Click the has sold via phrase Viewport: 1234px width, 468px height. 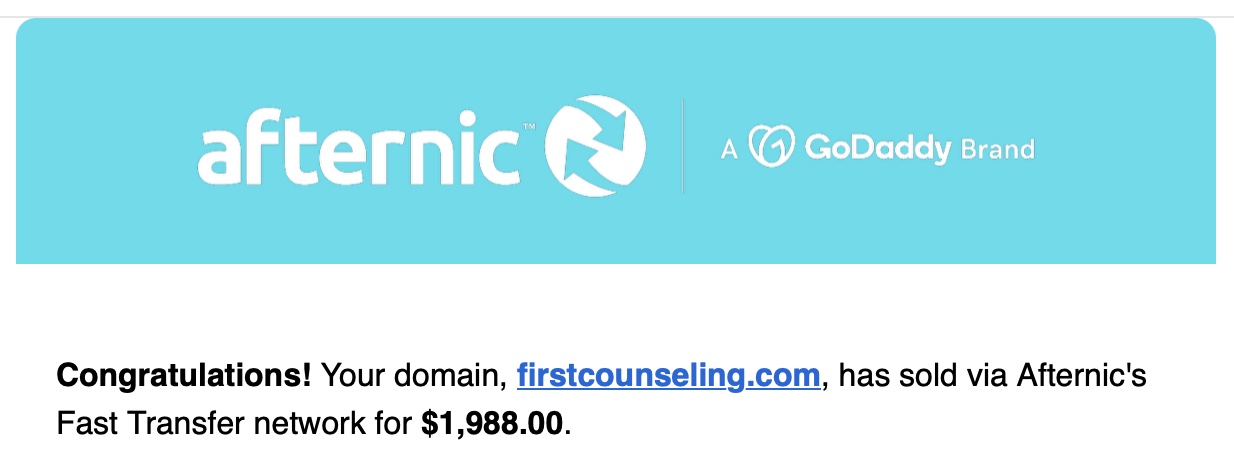point(922,377)
